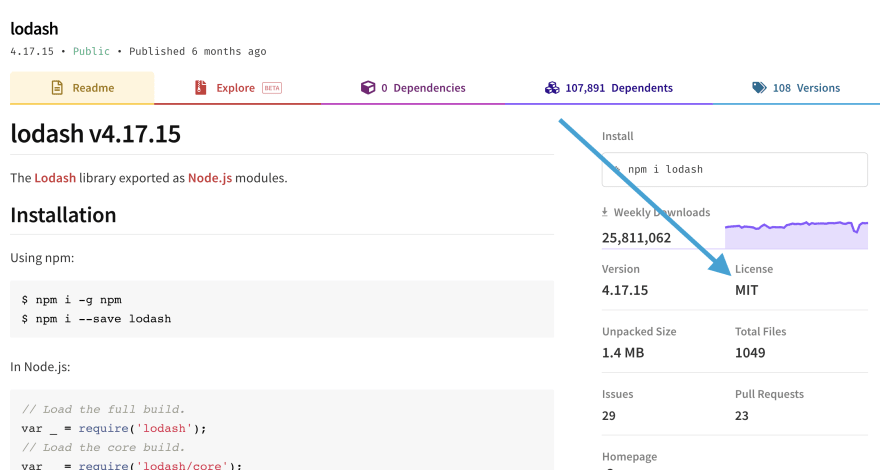The height and width of the screenshot is (470, 880).
Task: Click the Weekly Downloads download icon
Action: tap(604, 212)
